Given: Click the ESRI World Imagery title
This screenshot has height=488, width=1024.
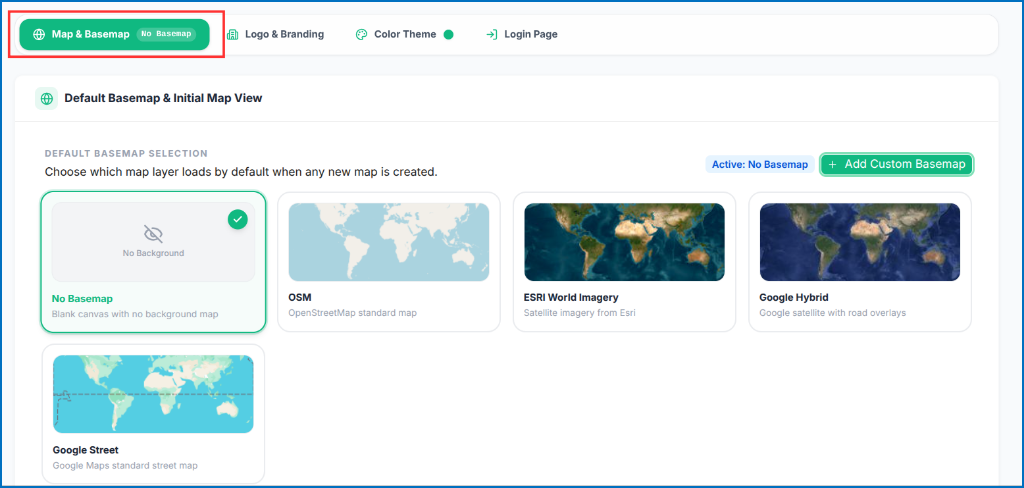Looking at the screenshot, I should (x=571, y=297).
